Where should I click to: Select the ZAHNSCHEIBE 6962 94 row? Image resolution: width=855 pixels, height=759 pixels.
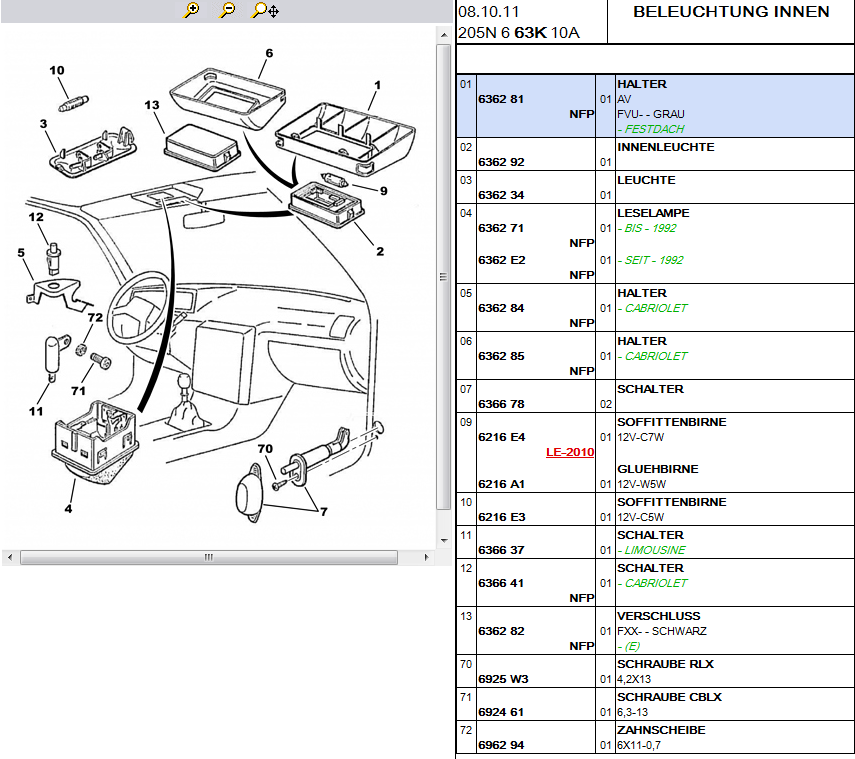tap(501, 745)
